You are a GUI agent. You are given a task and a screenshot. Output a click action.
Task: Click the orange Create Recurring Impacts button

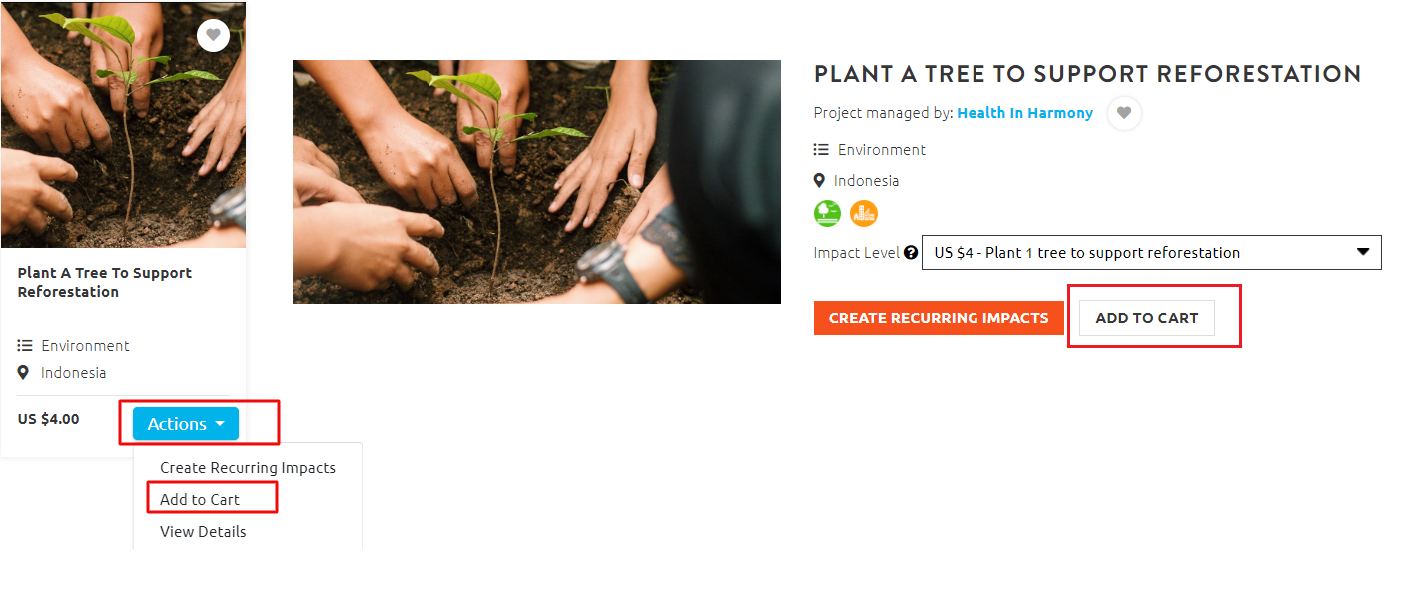click(939, 318)
